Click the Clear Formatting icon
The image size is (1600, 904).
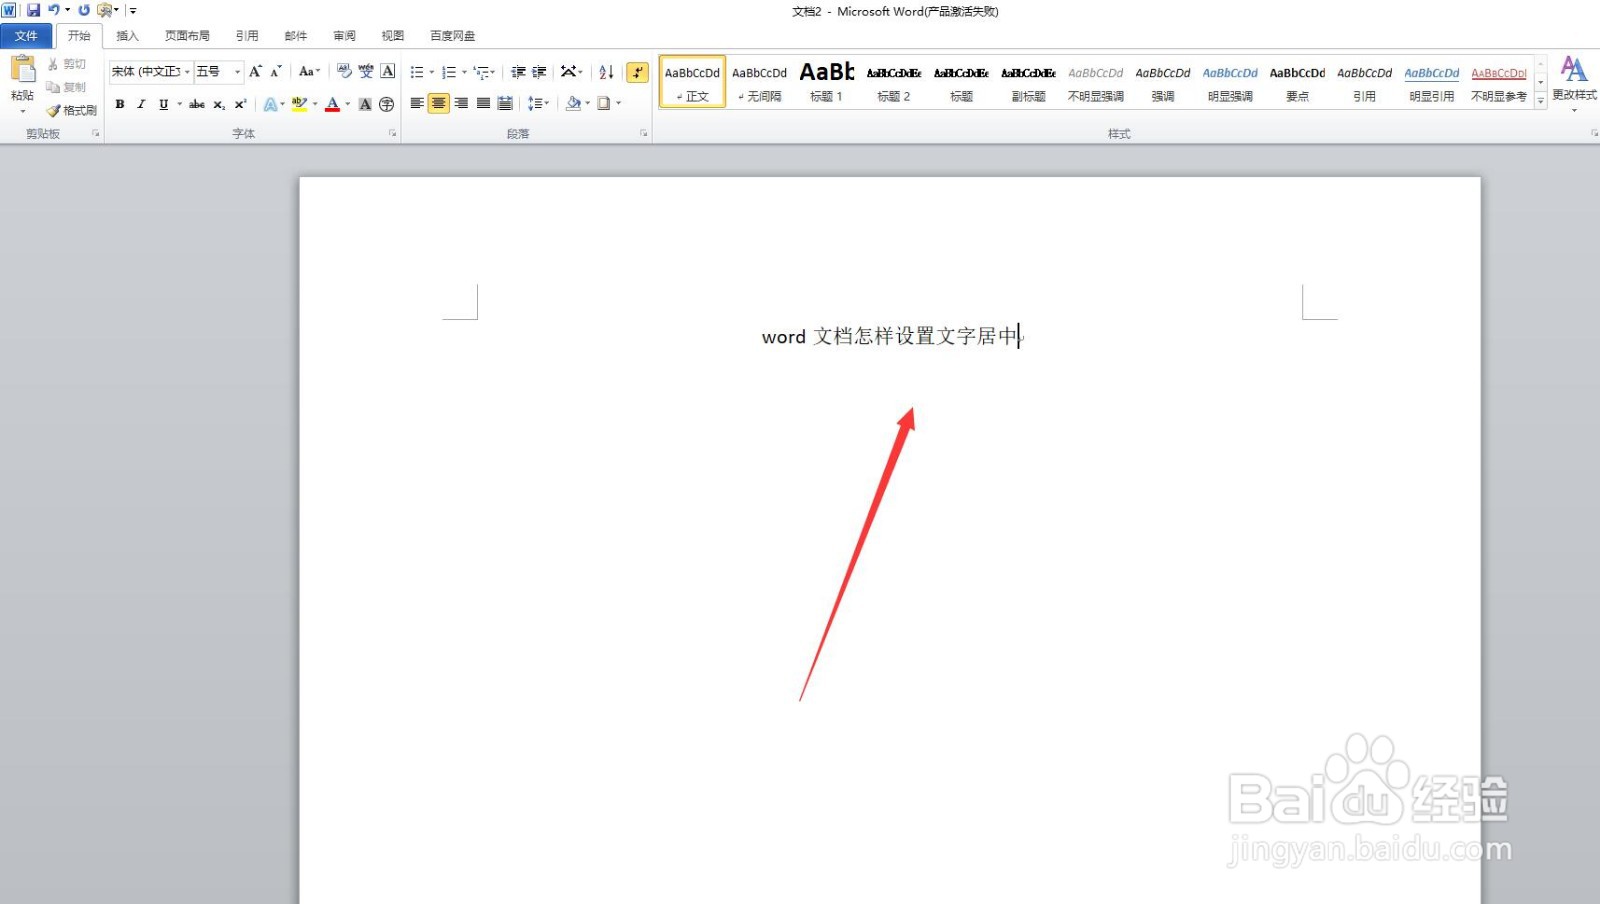pos(344,71)
